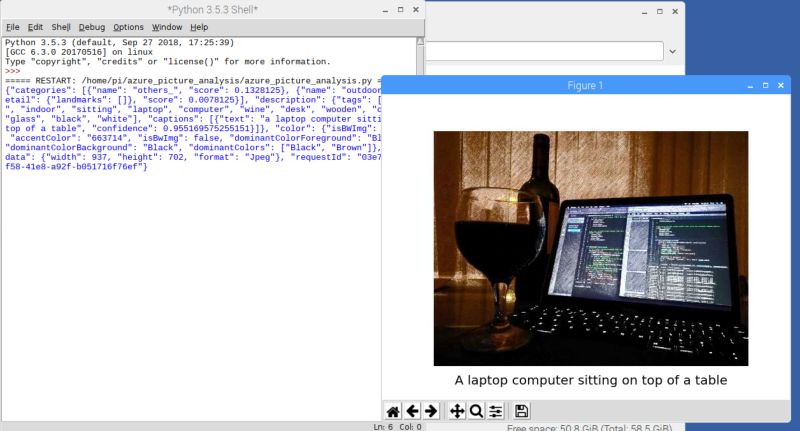Close the Figure 1 window

pos(781,86)
